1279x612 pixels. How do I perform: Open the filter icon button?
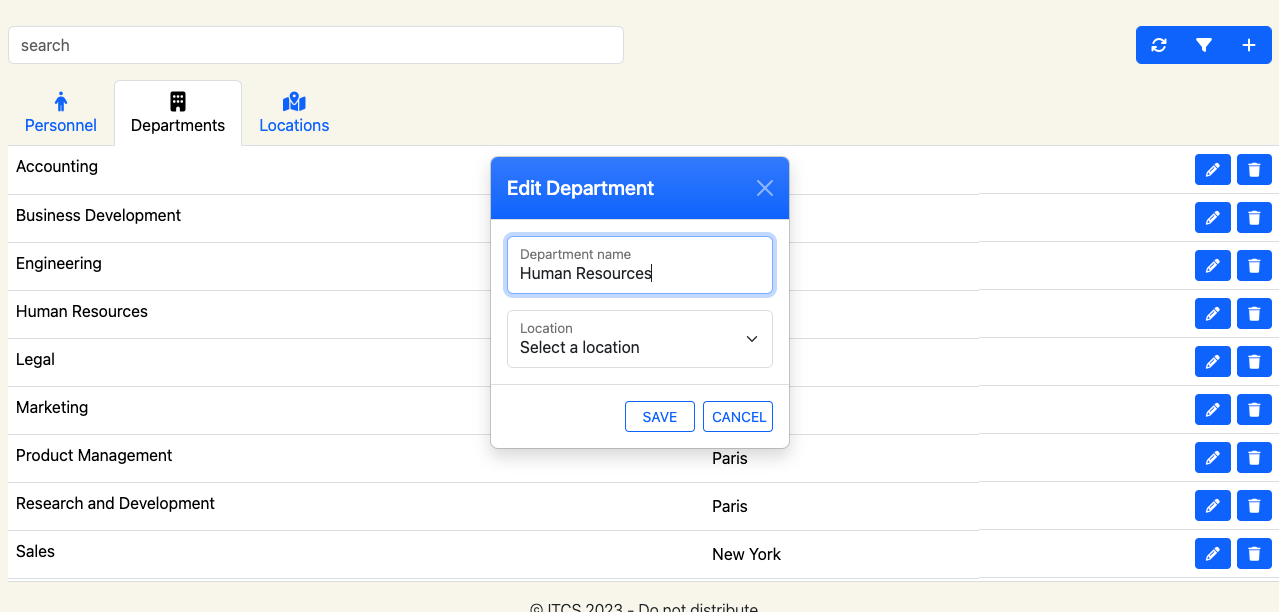[x=1204, y=45]
